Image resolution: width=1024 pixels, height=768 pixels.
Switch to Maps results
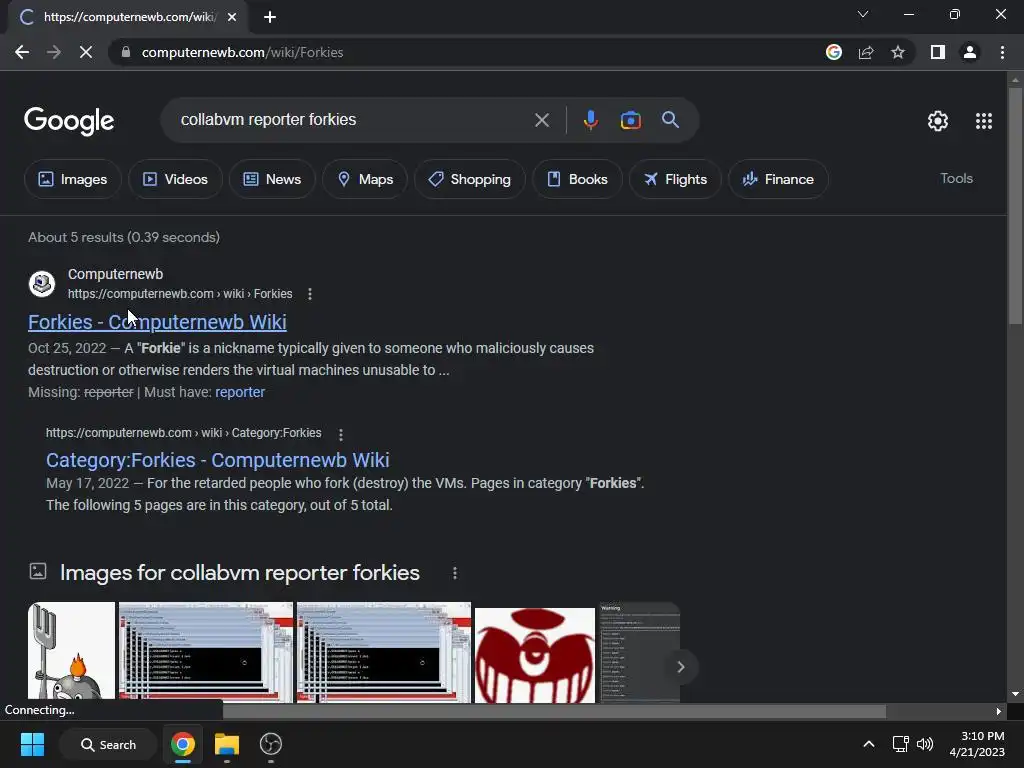tap(365, 179)
